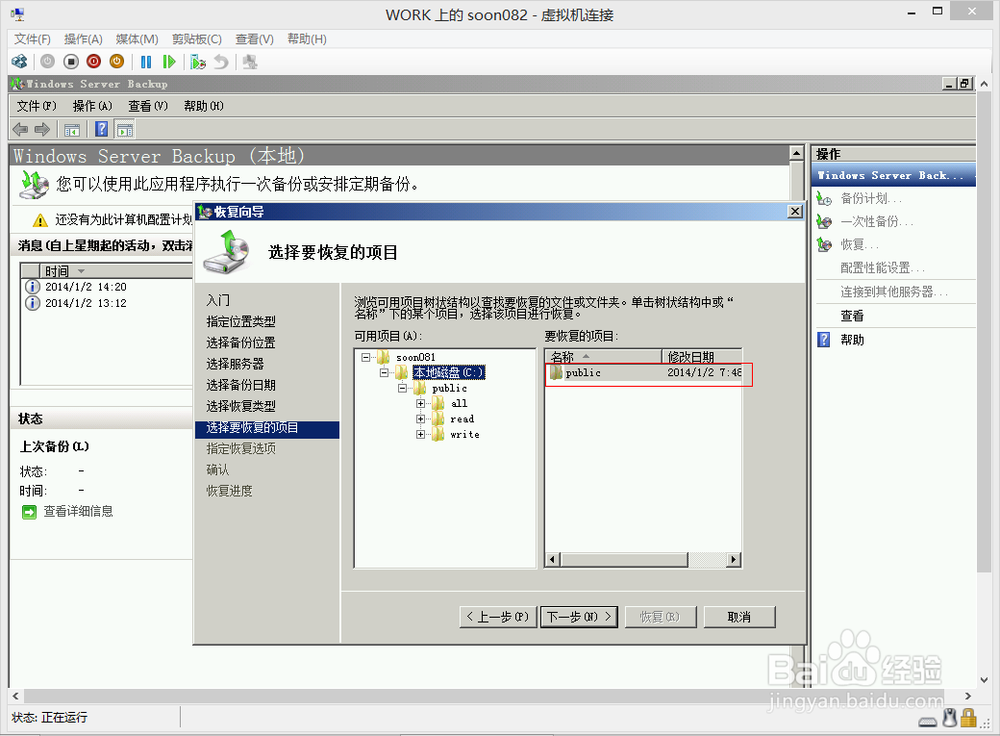
Task: Pause the virtual machine
Action: 146,62
